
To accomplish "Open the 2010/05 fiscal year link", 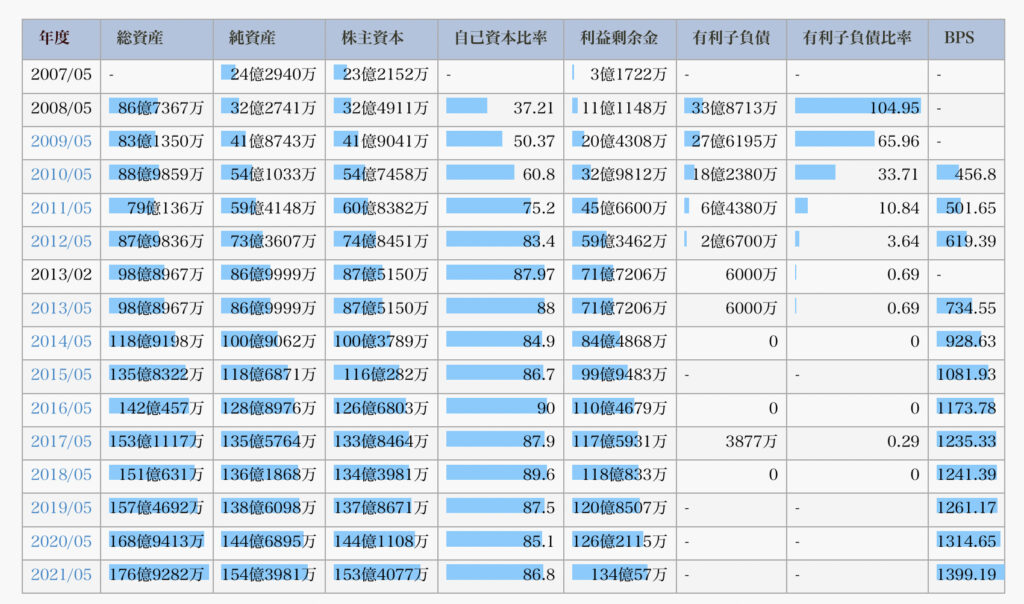I will click(61, 174).
